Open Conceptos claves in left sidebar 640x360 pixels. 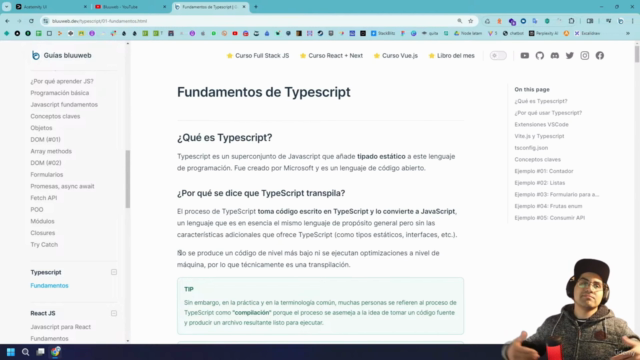pyautogui.click(x=55, y=116)
